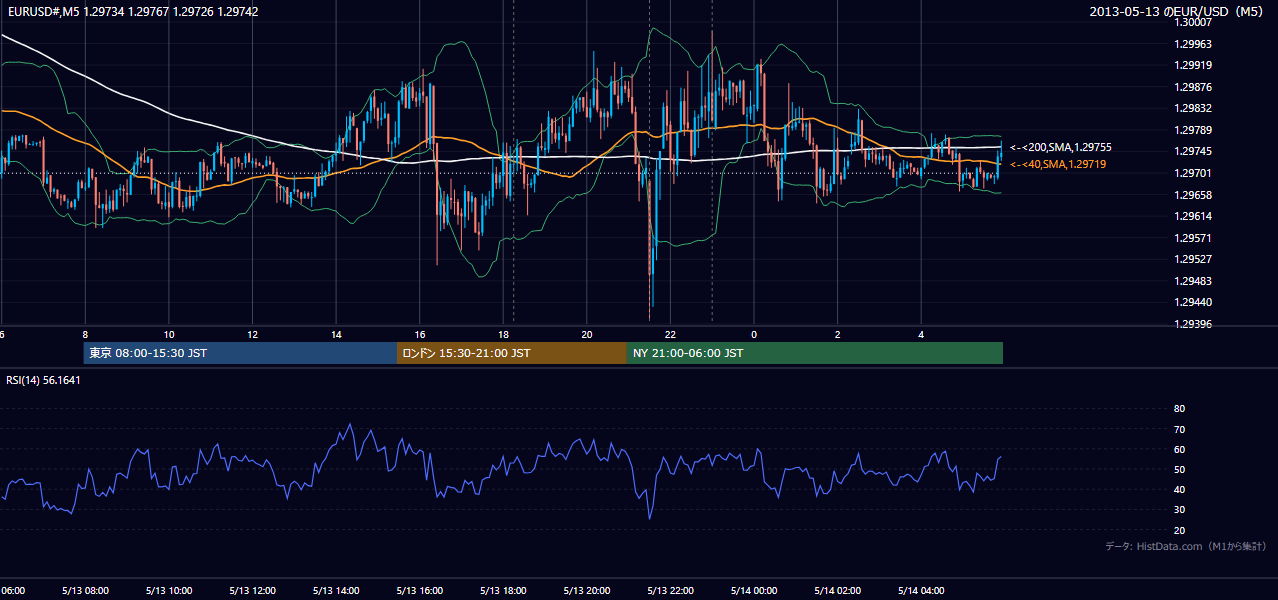The image size is (1278, 600).
Task: Click price axis value 1.29876
Action: click(1192, 87)
